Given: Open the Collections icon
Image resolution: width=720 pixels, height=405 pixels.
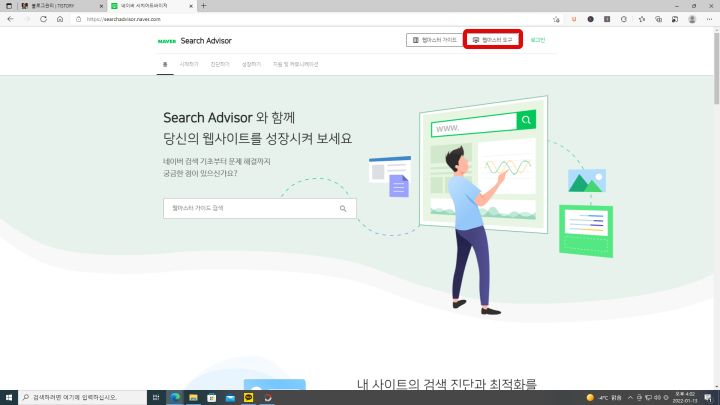Looking at the screenshot, I should point(658,19).
